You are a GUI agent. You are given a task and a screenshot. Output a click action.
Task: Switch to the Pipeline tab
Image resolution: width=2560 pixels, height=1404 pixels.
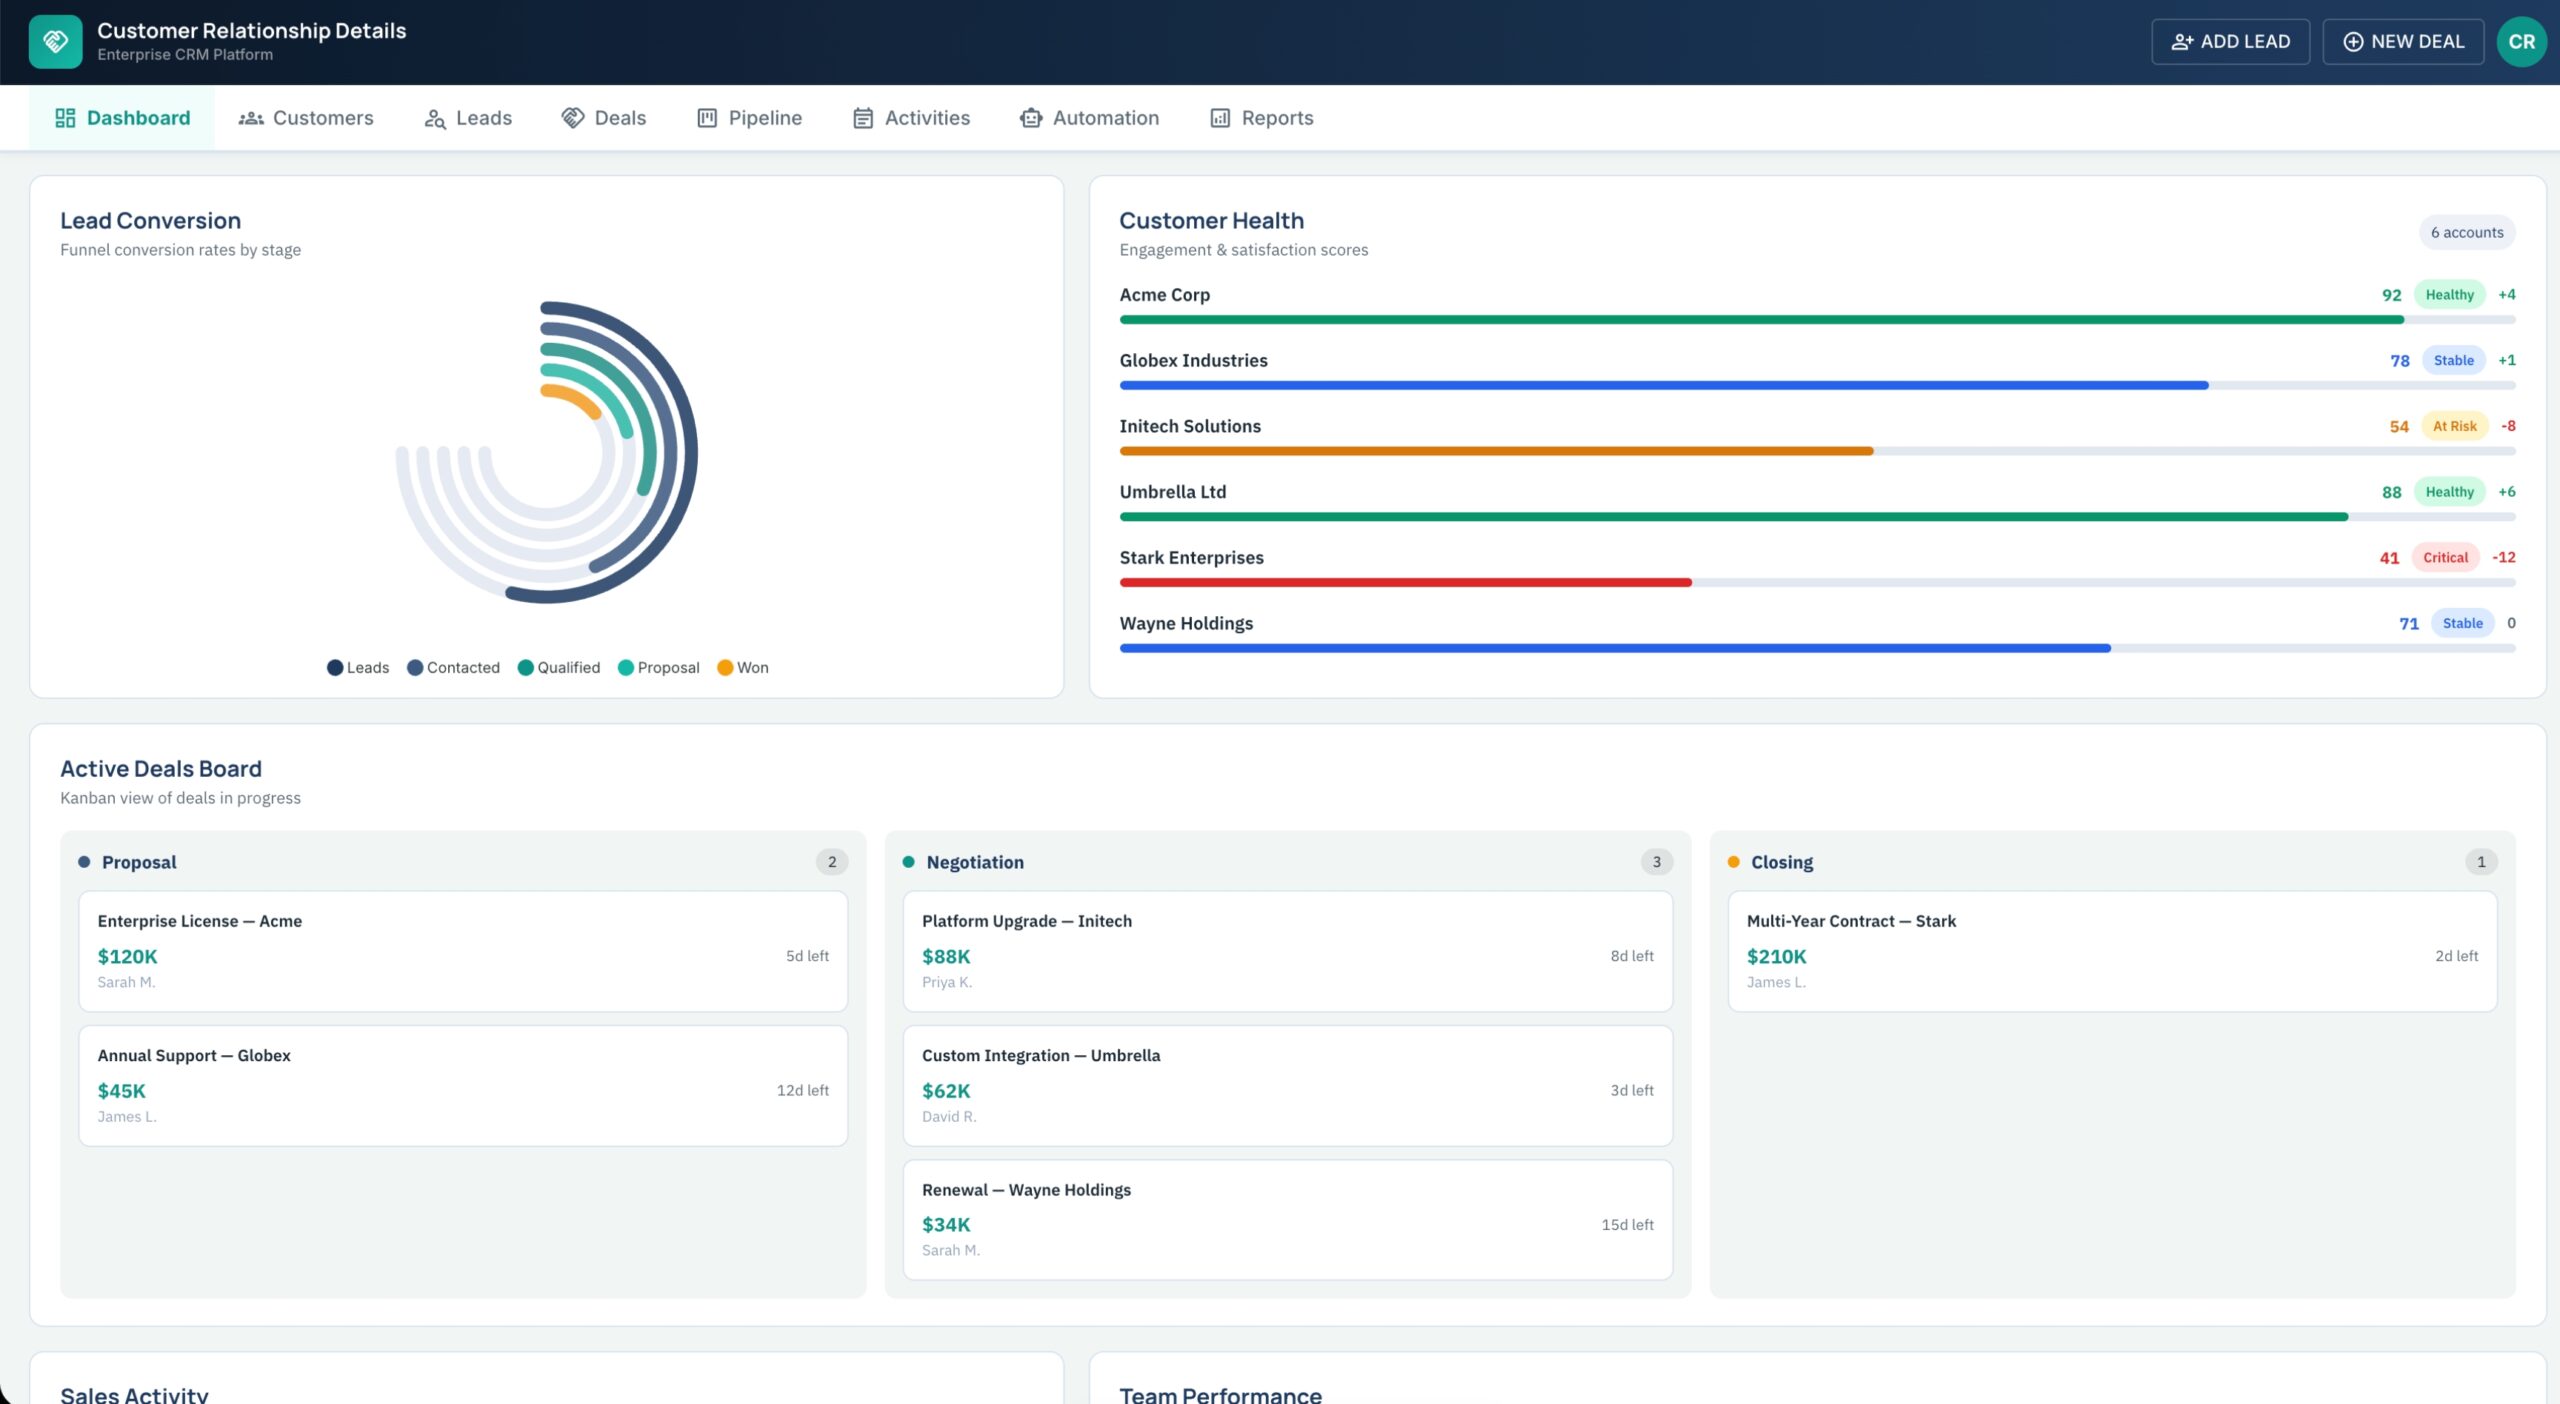[x=749, y=118]
